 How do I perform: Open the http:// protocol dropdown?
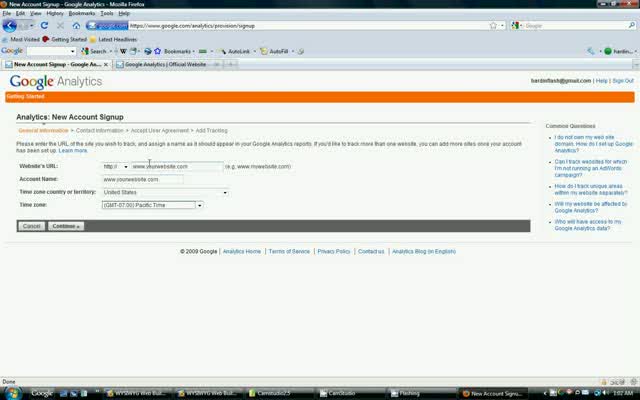point(116,167)
